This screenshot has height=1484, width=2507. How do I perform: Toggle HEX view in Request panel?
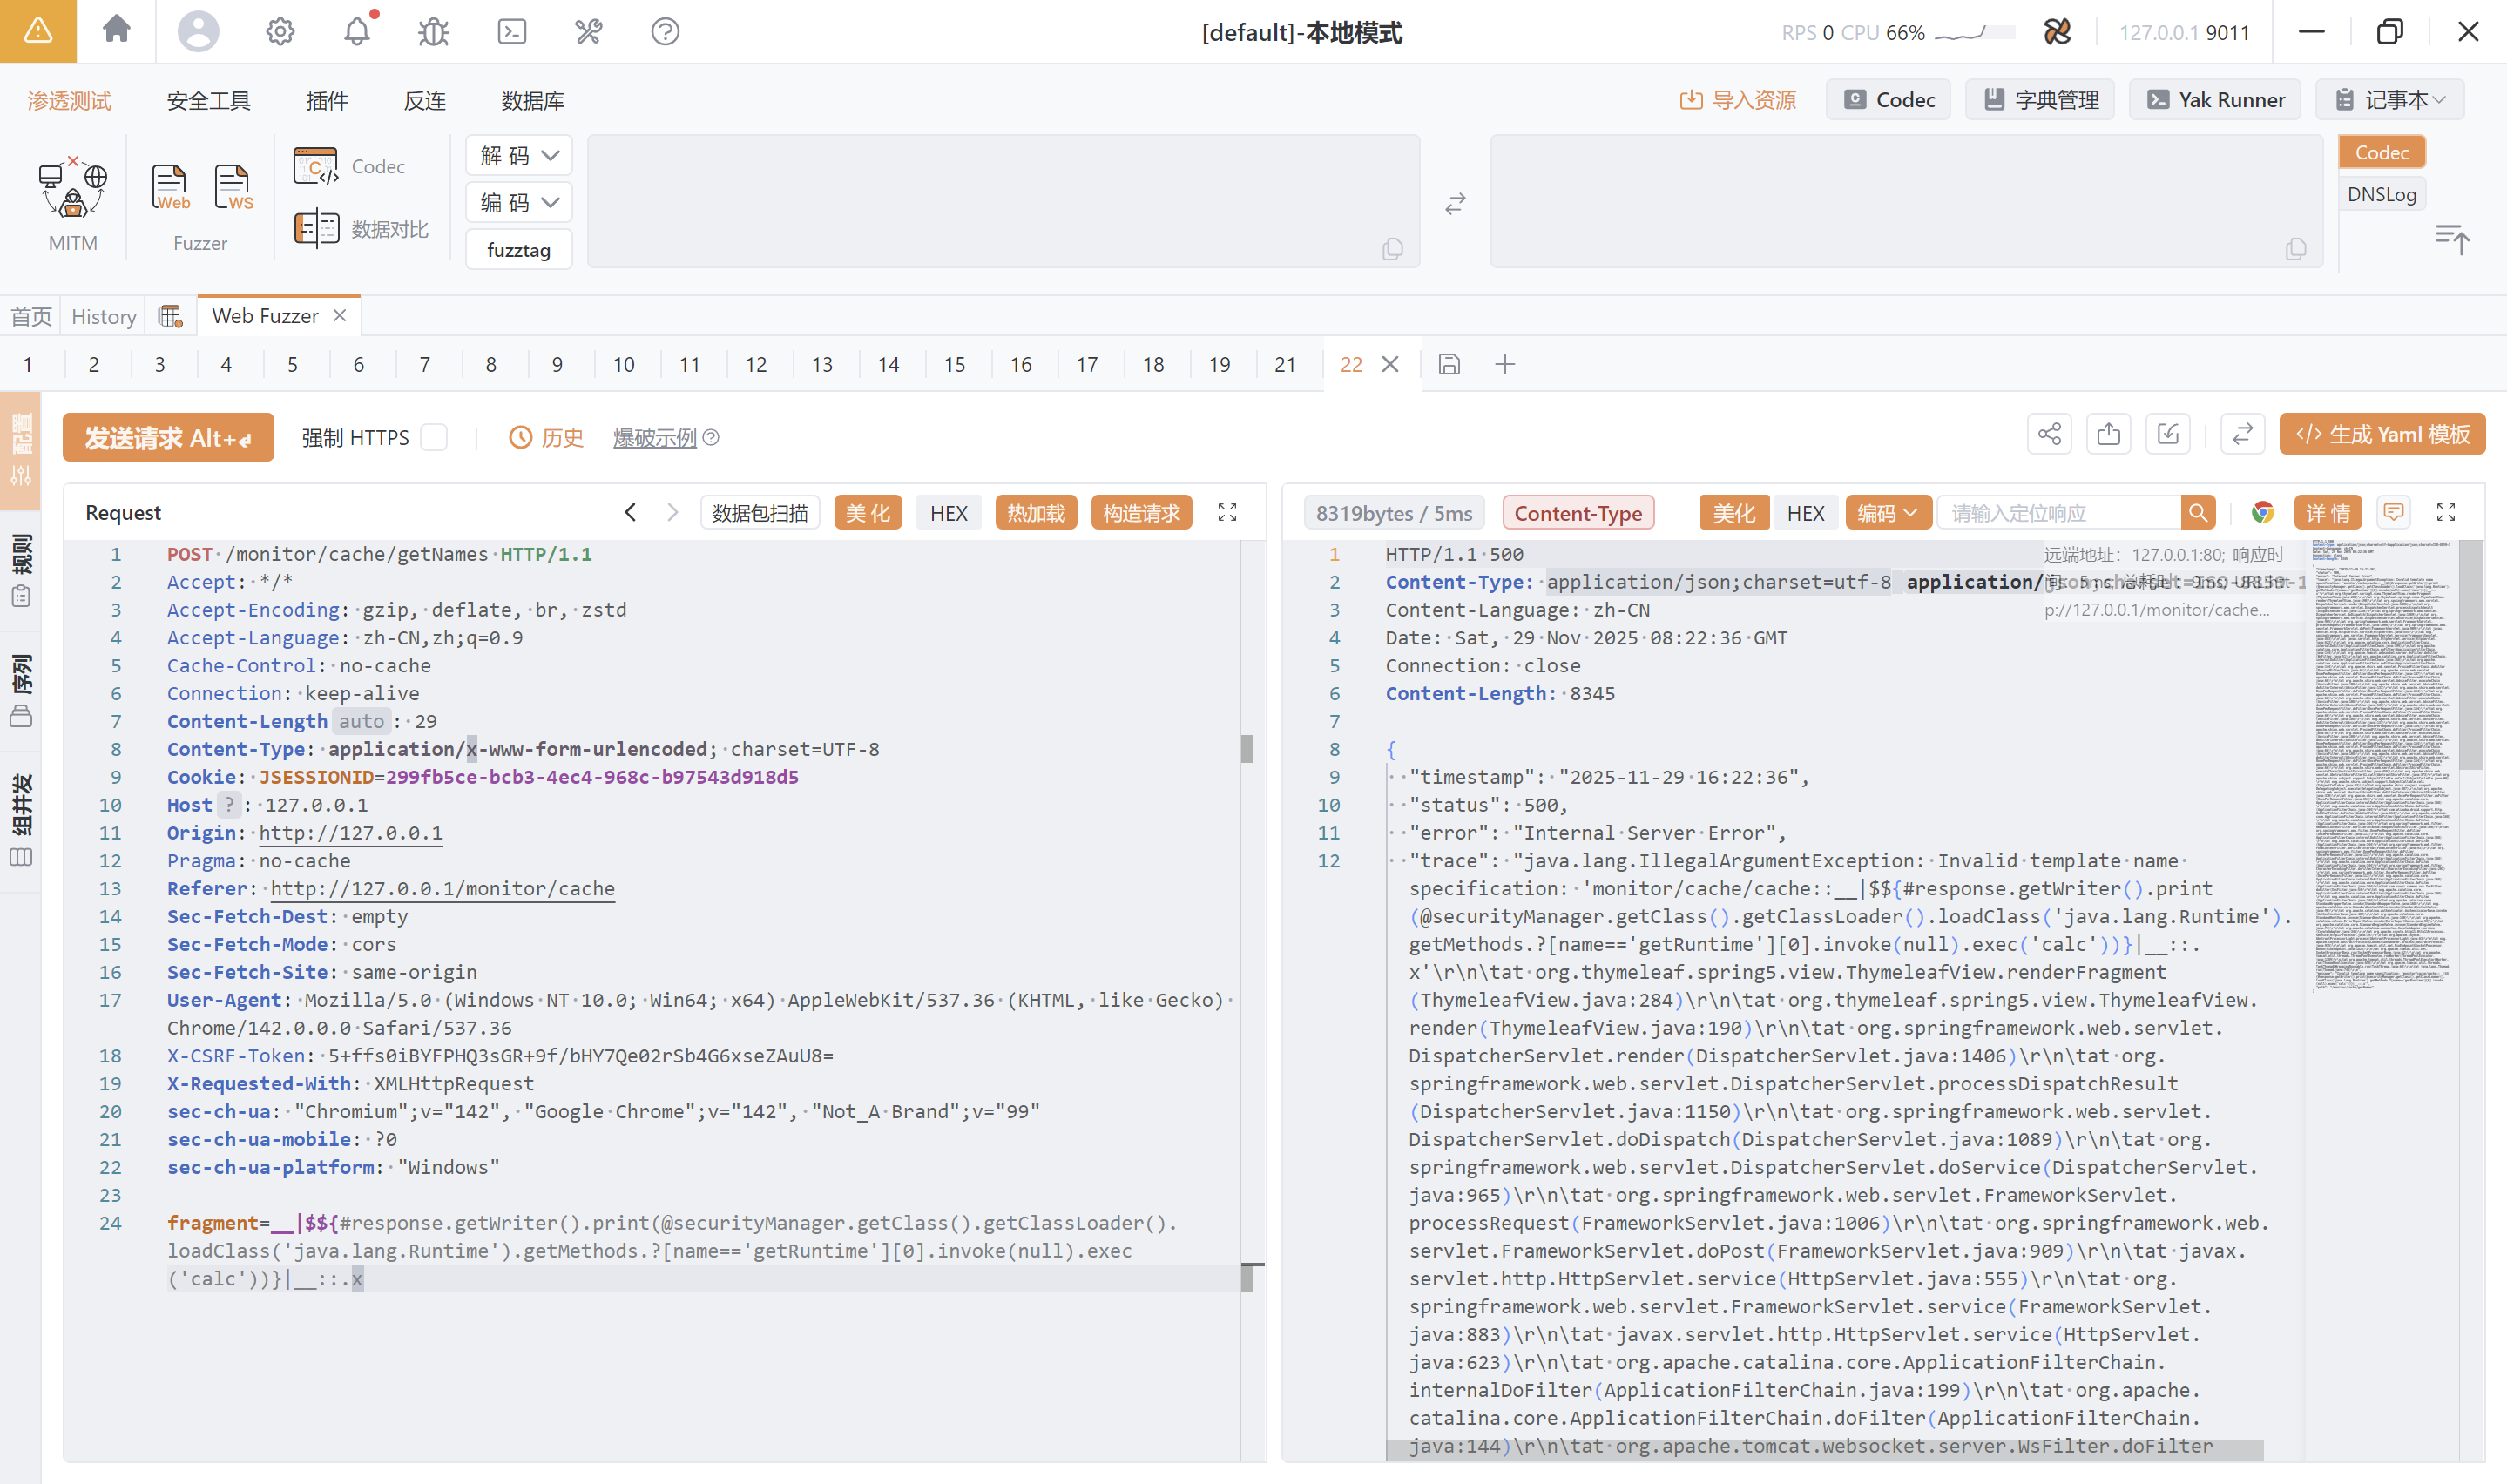click(x=948, y=513)
